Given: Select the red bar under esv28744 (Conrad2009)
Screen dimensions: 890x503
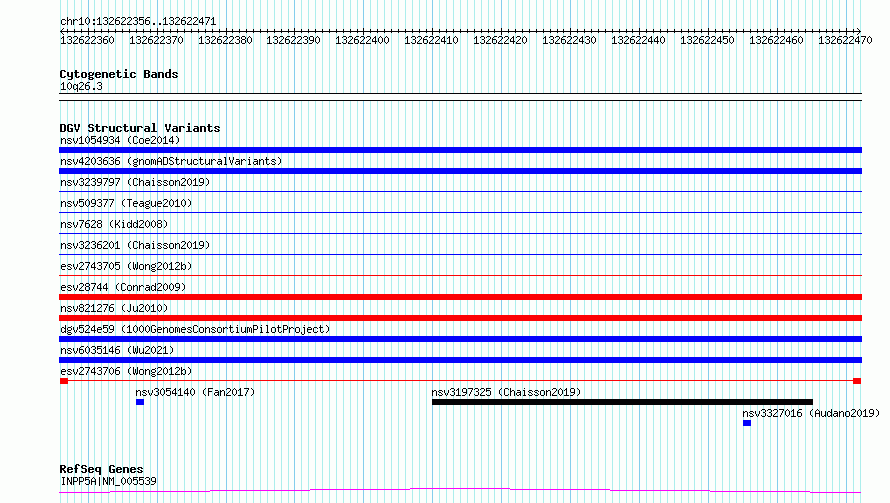Looking at the screenshot, I should (x=460, y=297).
